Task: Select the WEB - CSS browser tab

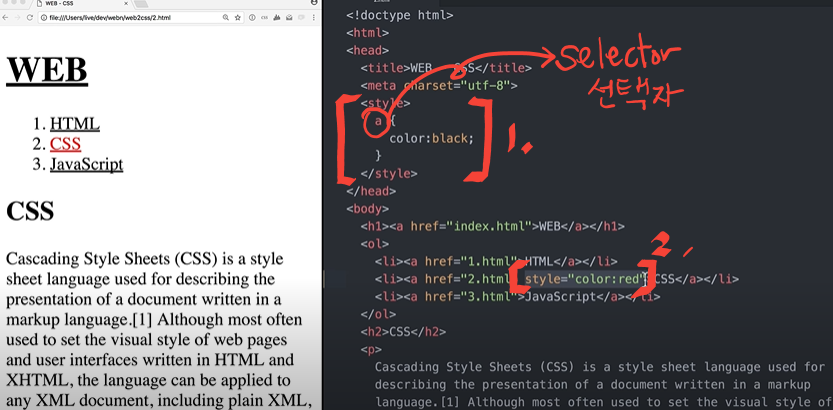Action: (x=80, y=4)
